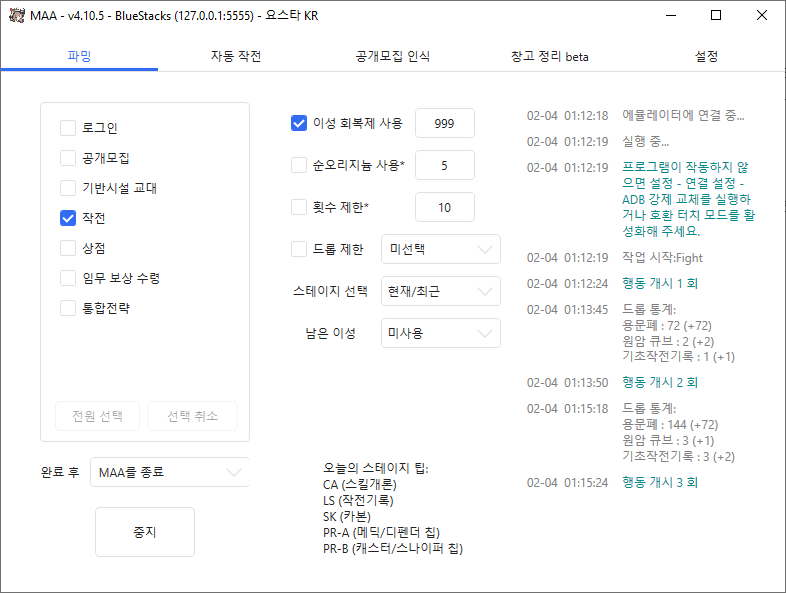
Task: Click the 스테이지 선택 label
Action: (330, 291)
